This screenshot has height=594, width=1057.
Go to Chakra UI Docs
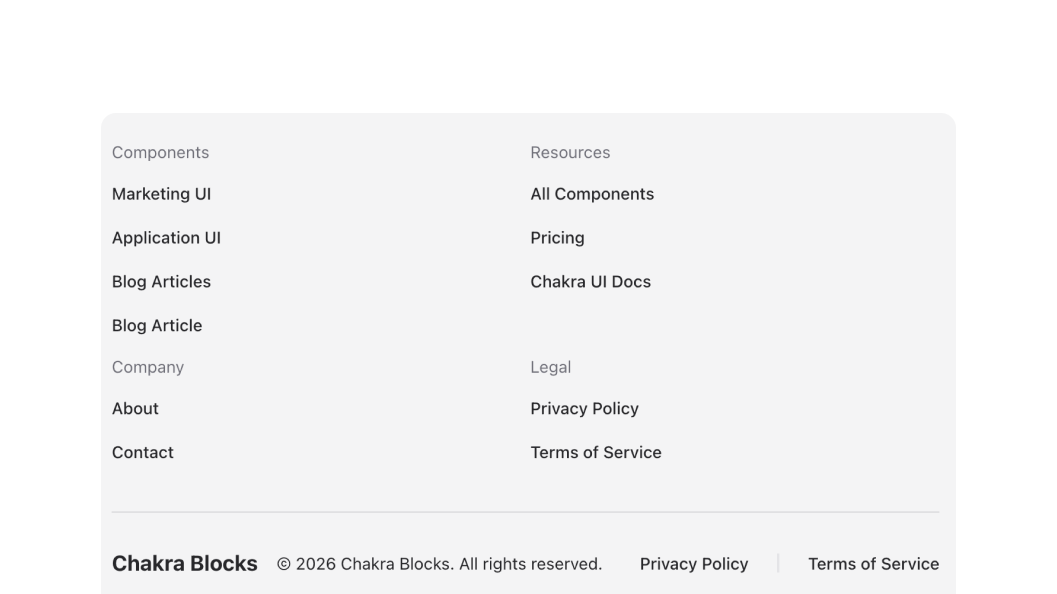coord(590,282)
